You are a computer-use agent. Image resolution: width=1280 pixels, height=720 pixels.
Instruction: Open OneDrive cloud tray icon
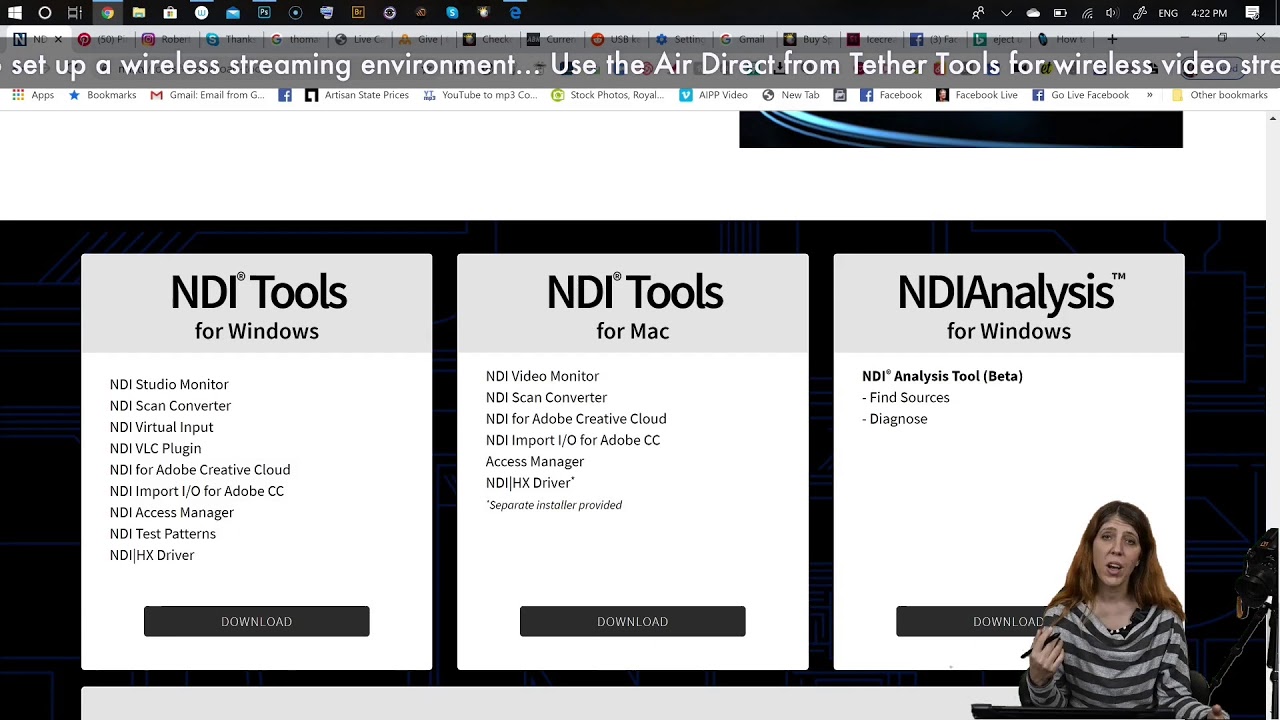1033,13
